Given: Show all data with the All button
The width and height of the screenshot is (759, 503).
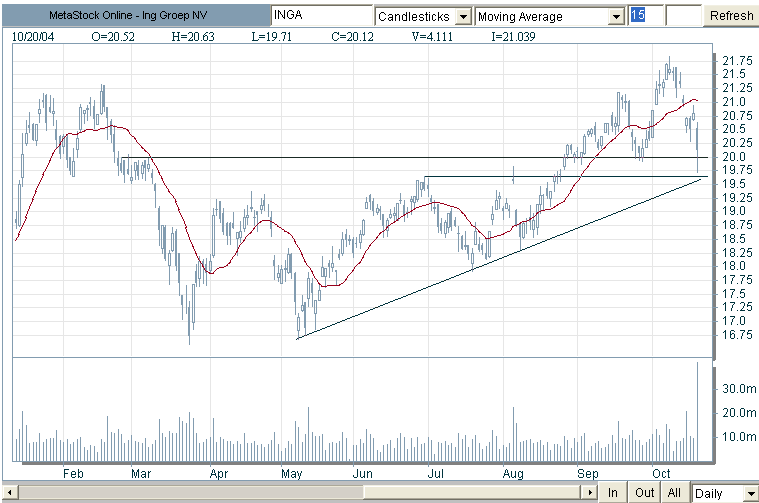Looking at the screenshot, I should point(674,492).
